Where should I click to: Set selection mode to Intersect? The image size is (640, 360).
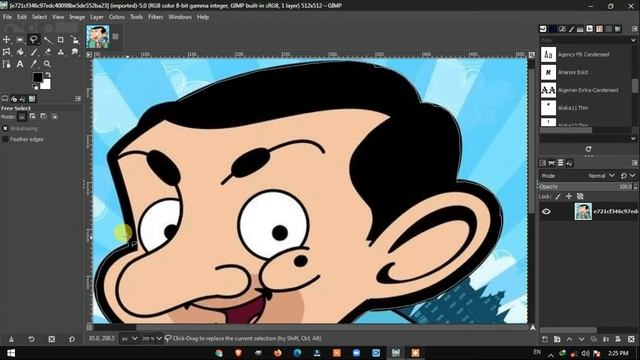(54, 117)
